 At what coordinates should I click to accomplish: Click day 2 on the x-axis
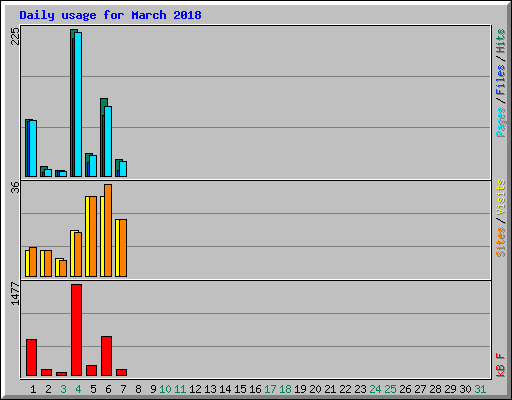[x=48, y=389]
